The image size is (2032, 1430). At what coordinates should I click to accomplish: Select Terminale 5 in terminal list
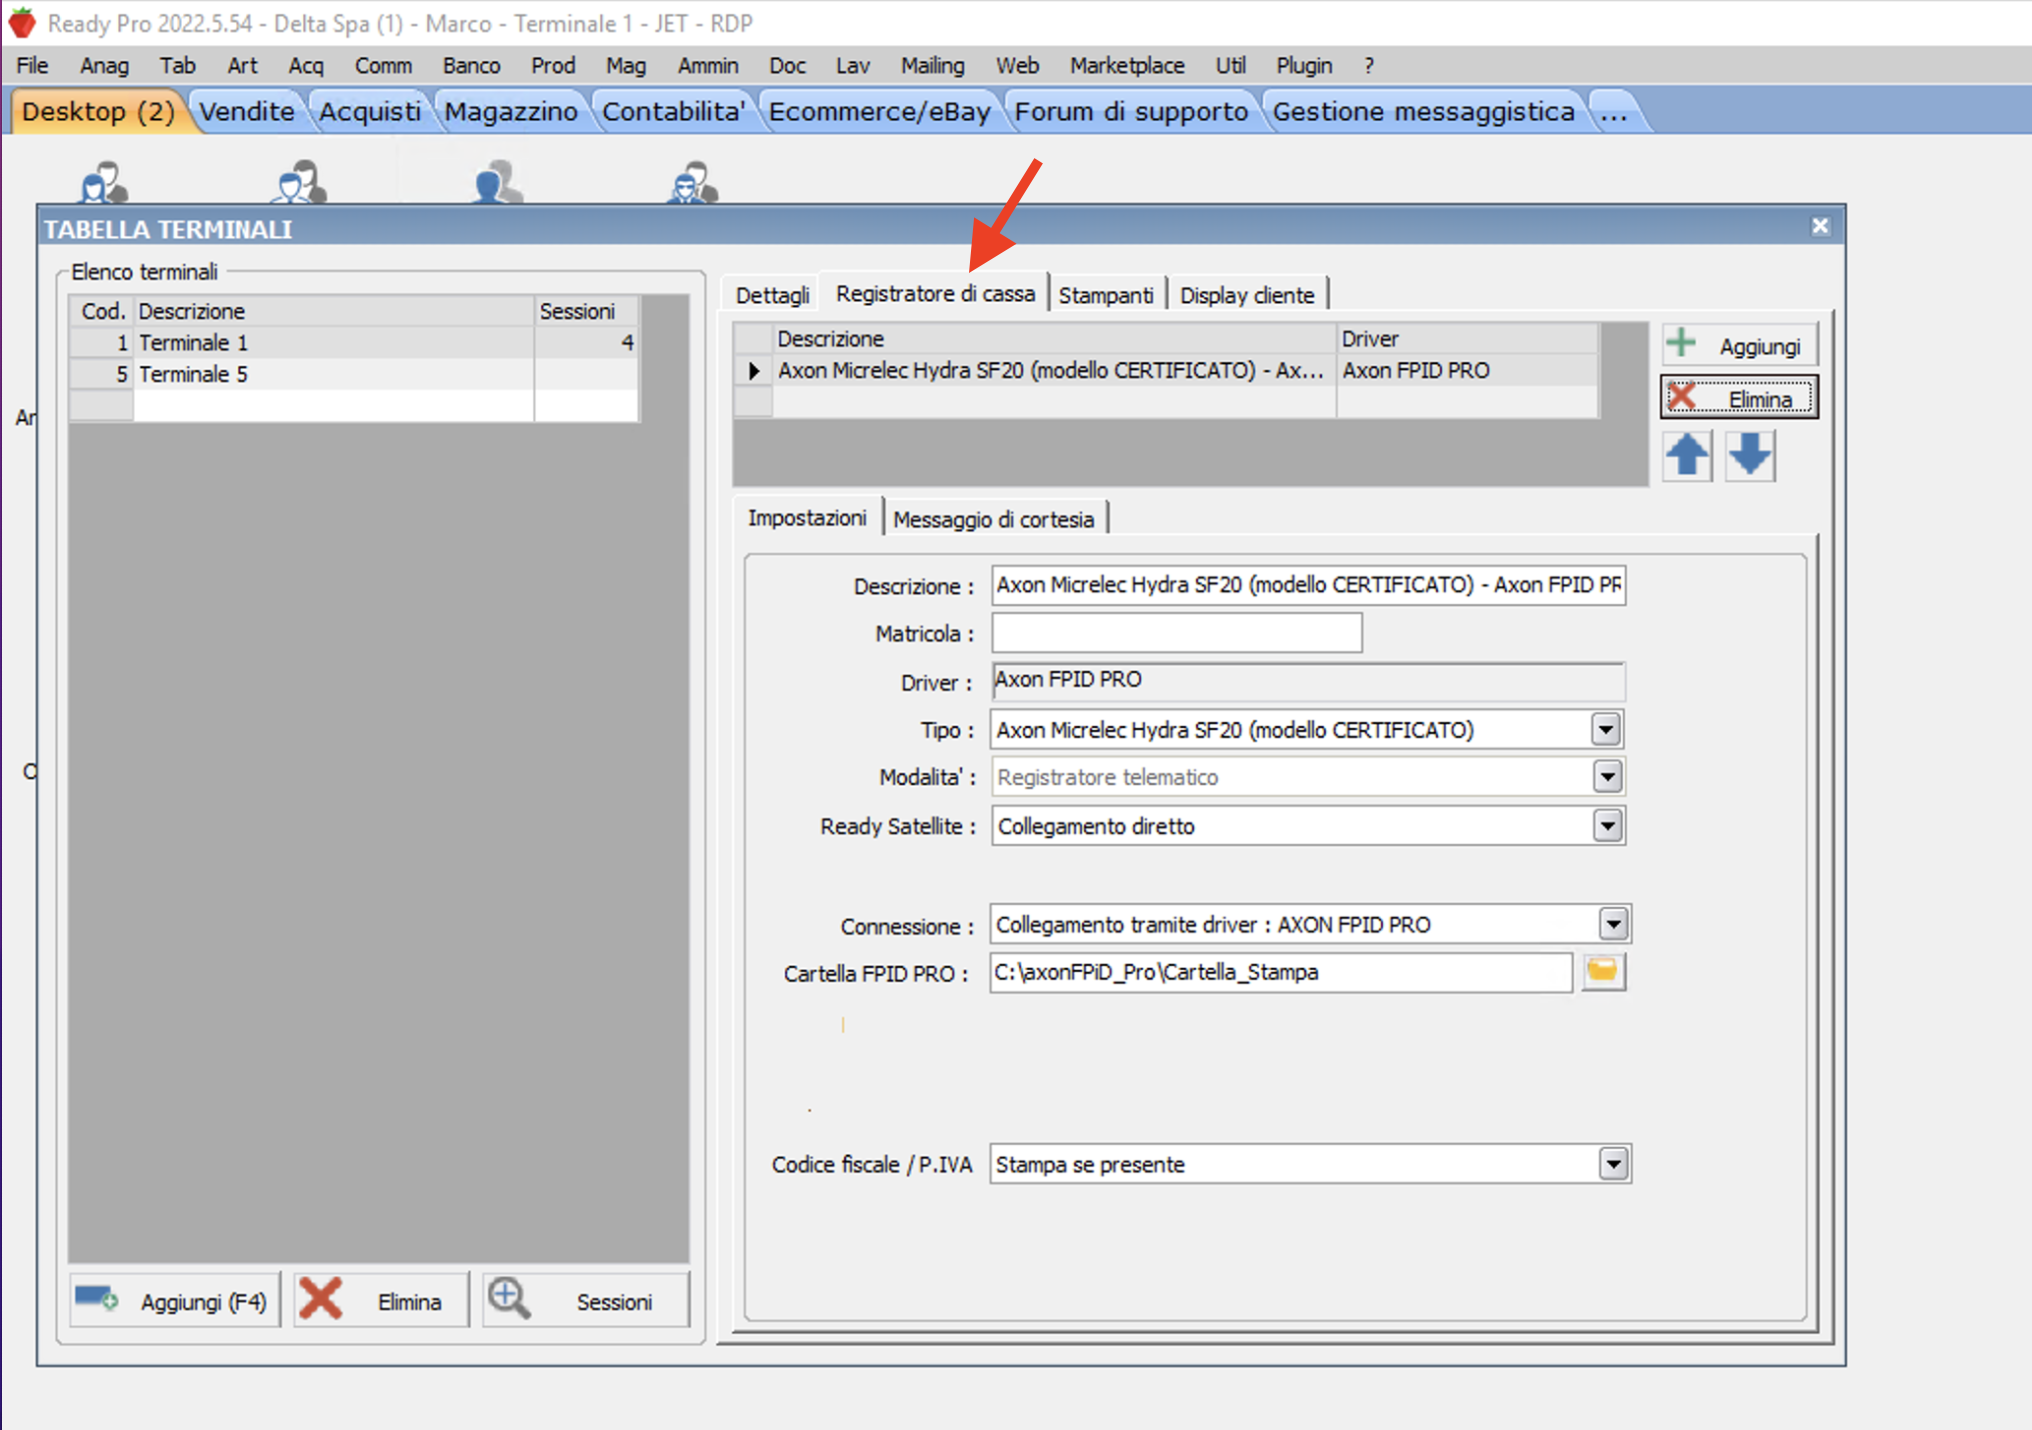[353, 374]
